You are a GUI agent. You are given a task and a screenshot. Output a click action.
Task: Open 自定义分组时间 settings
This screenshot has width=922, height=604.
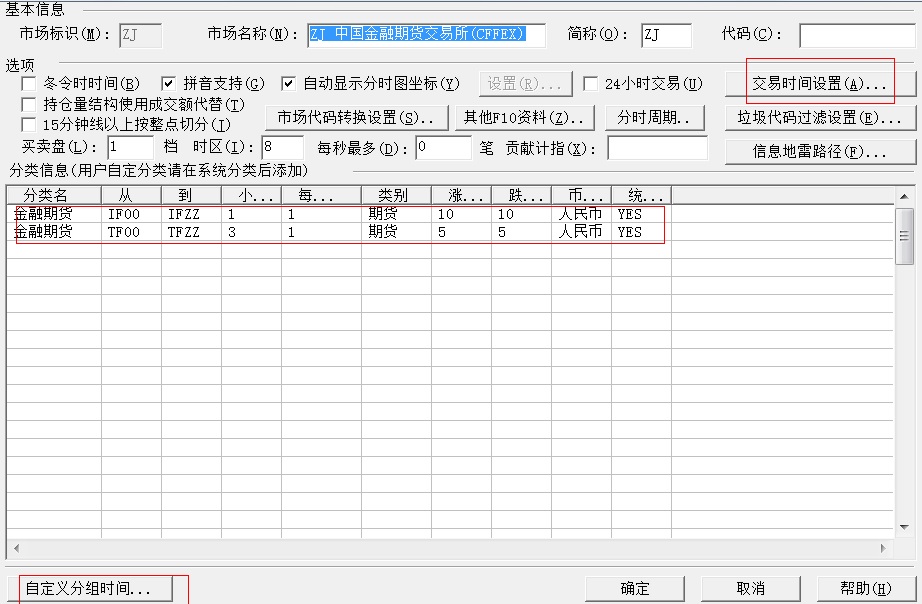click(x=88, y=589)
